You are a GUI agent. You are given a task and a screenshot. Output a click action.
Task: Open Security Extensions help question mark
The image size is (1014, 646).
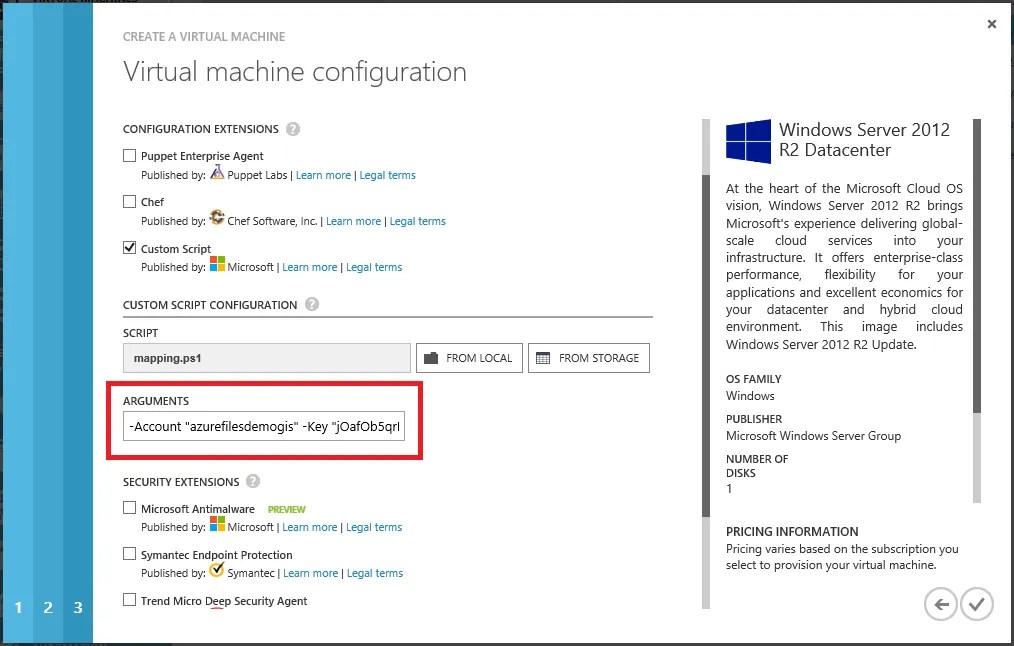point(253,481)
